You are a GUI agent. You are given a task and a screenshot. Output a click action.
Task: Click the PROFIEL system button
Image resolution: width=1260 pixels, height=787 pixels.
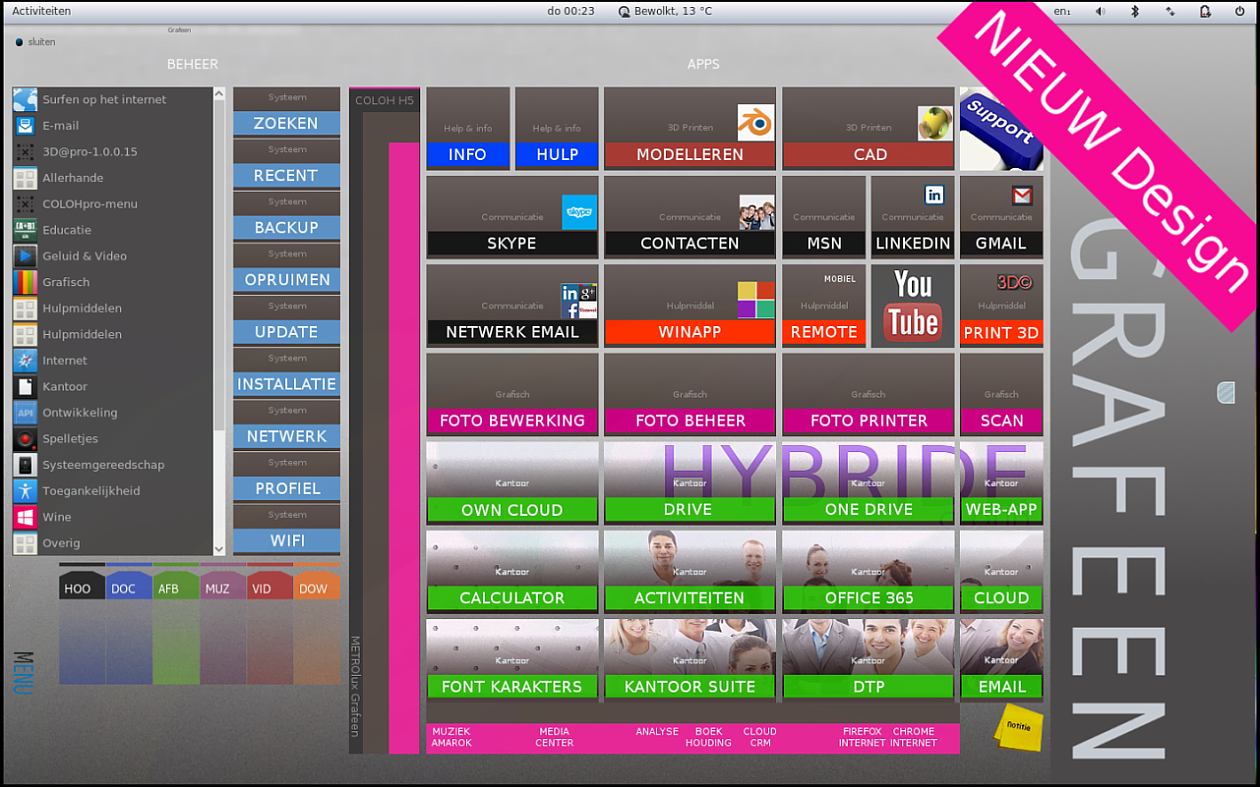click(286, 488)
